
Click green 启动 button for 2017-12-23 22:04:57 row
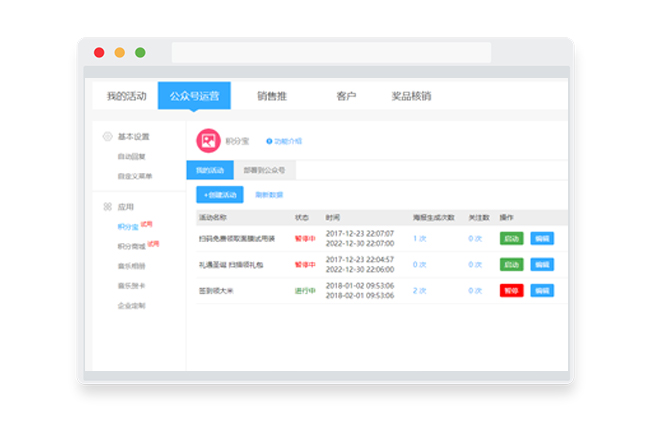511,265
